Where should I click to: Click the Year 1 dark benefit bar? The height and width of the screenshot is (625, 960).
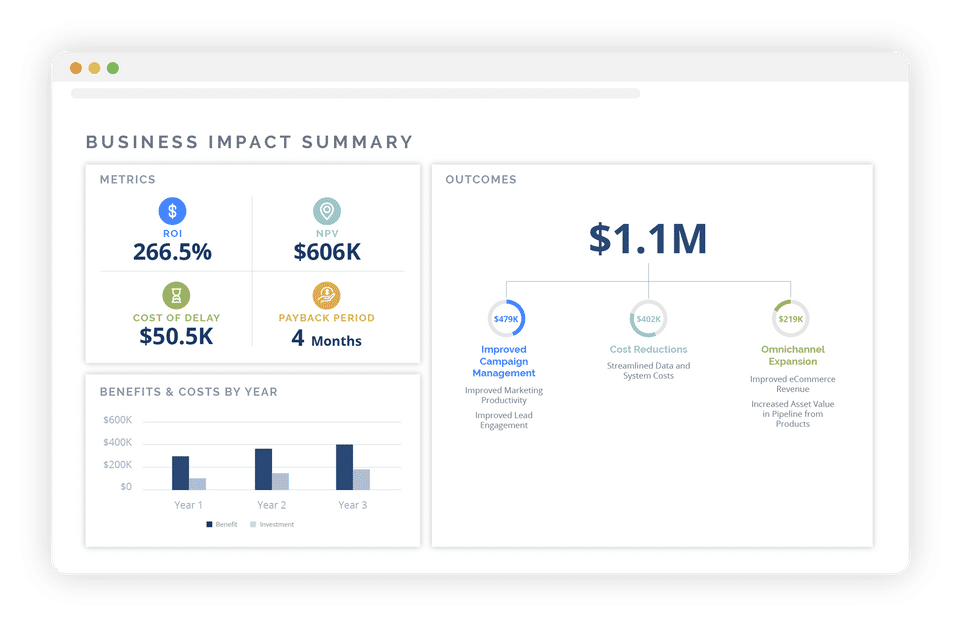[x=181, y=473]
